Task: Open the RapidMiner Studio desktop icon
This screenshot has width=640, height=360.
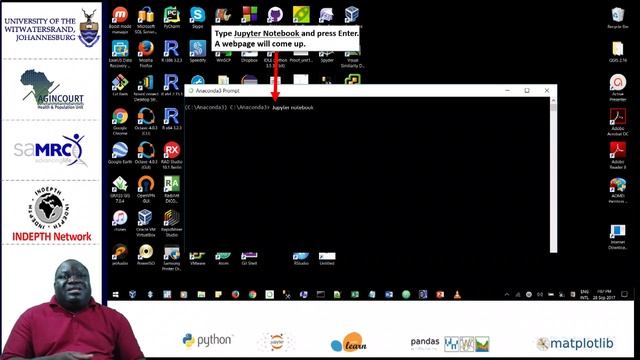Action: (x=171, y=223)
